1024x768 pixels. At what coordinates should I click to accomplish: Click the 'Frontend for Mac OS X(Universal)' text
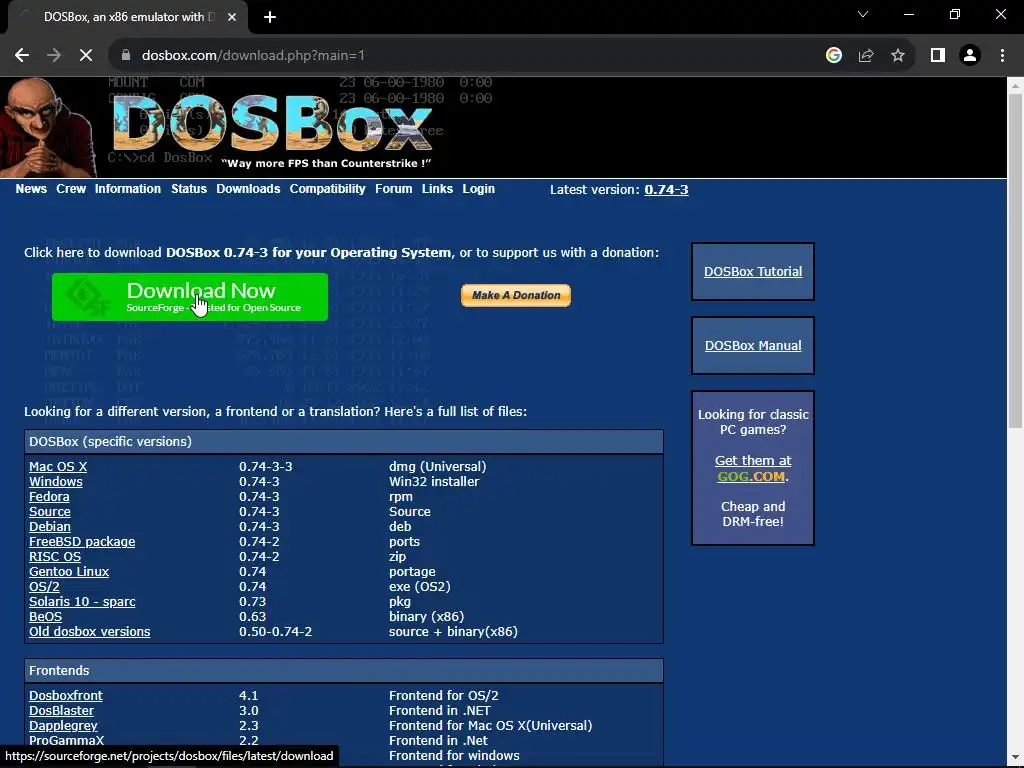490,726
